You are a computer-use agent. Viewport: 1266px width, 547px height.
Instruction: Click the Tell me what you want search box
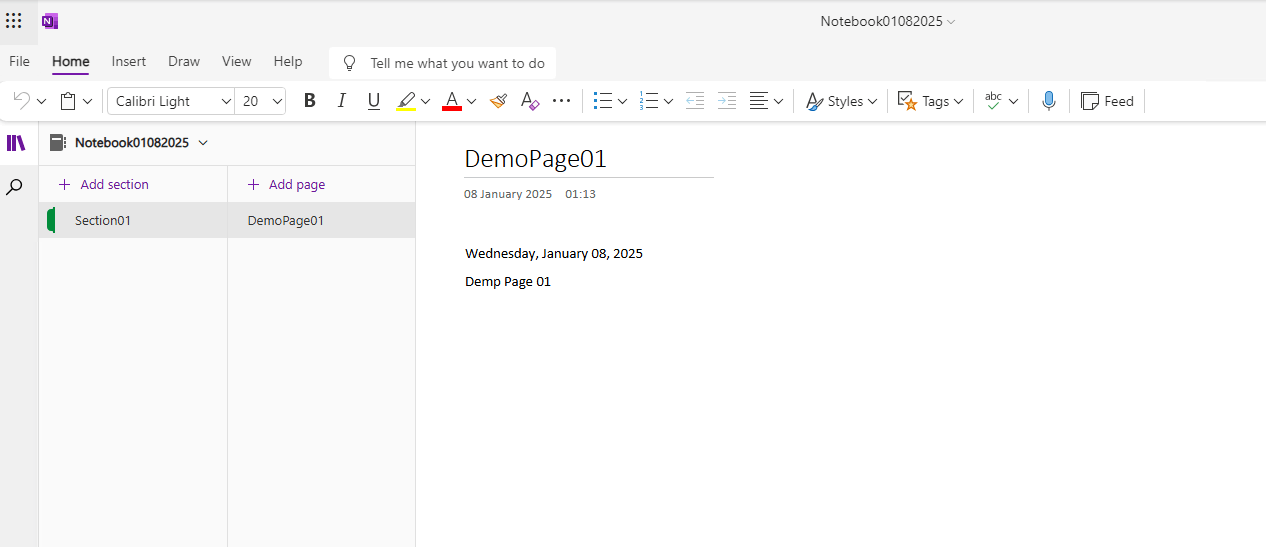coord(443,63)
